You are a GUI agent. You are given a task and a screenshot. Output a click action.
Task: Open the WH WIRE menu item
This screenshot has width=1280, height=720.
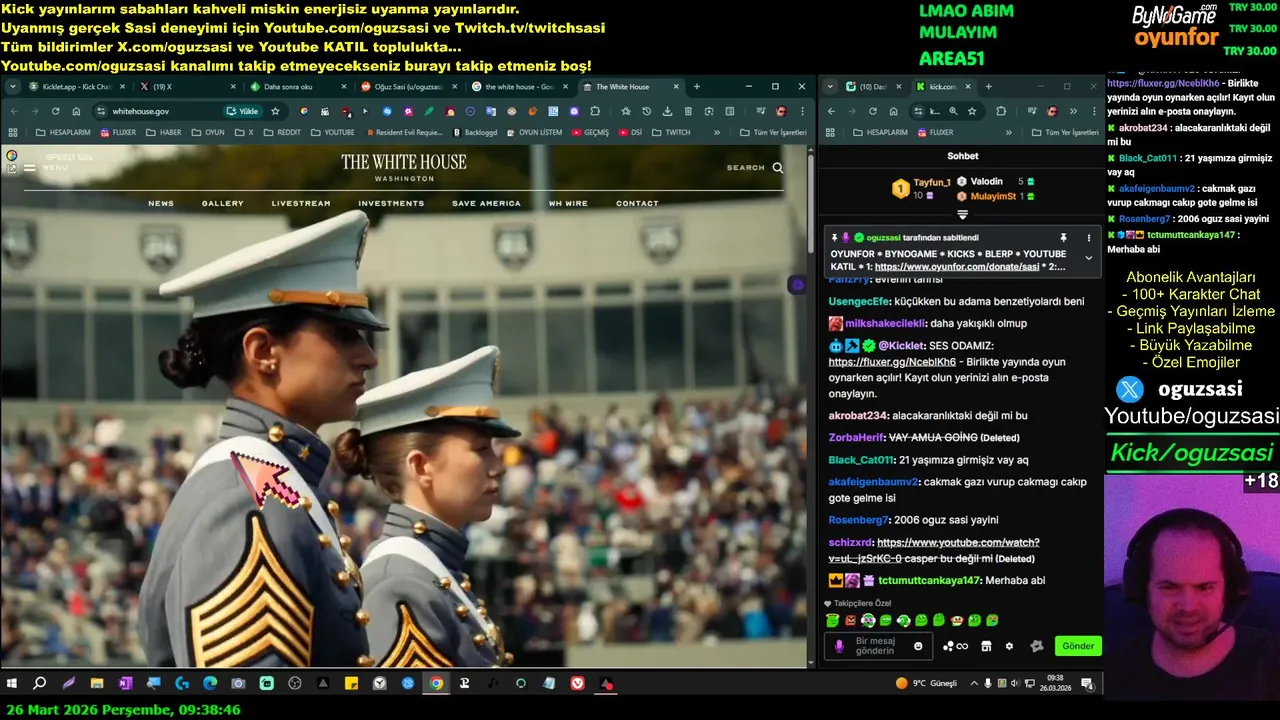click(568, 203)
